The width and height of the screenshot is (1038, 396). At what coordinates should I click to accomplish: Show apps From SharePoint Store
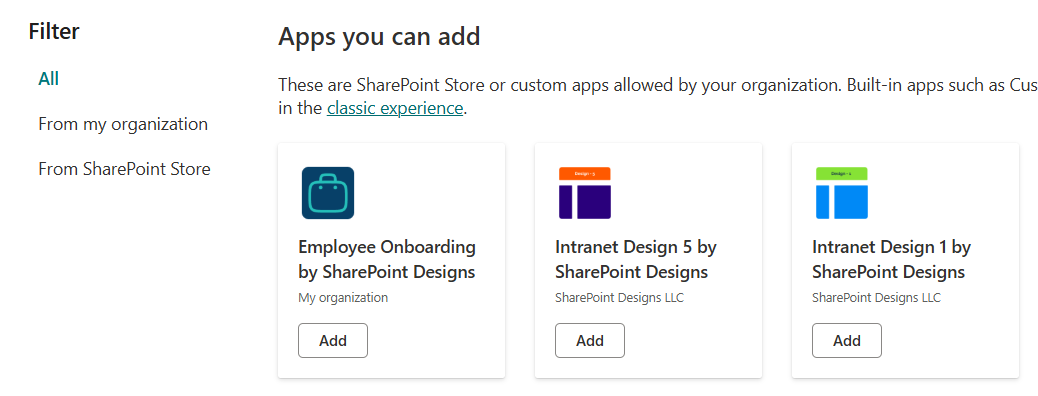point(124,169)
